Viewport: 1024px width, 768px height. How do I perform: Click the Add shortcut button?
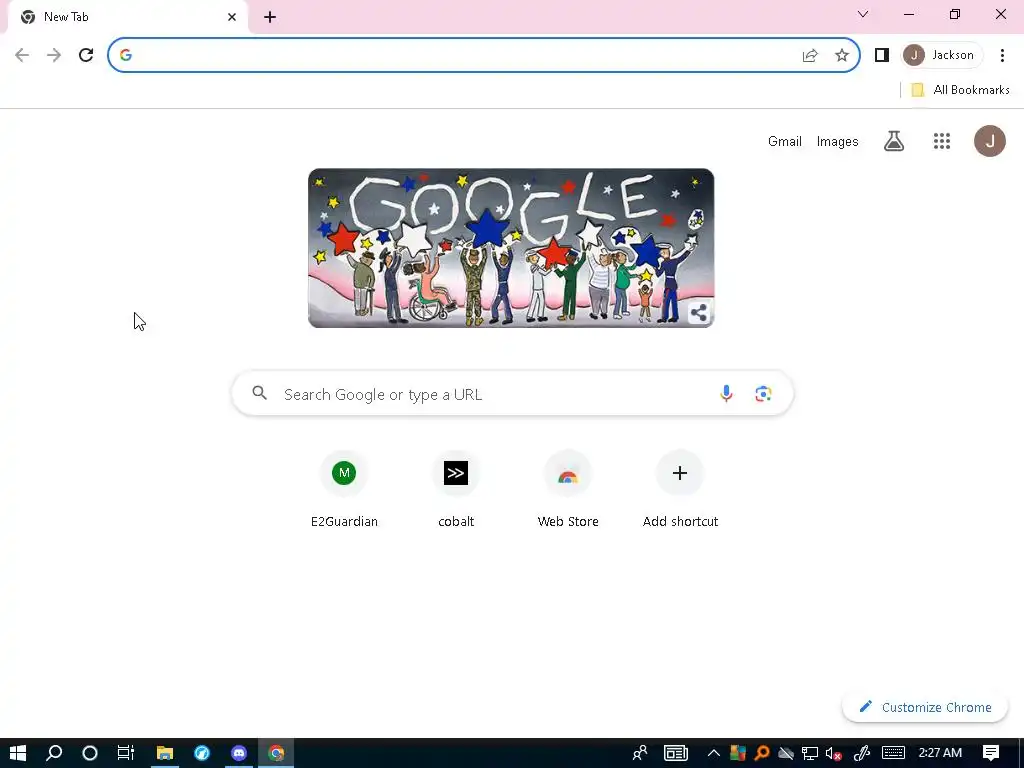(680, 488)
